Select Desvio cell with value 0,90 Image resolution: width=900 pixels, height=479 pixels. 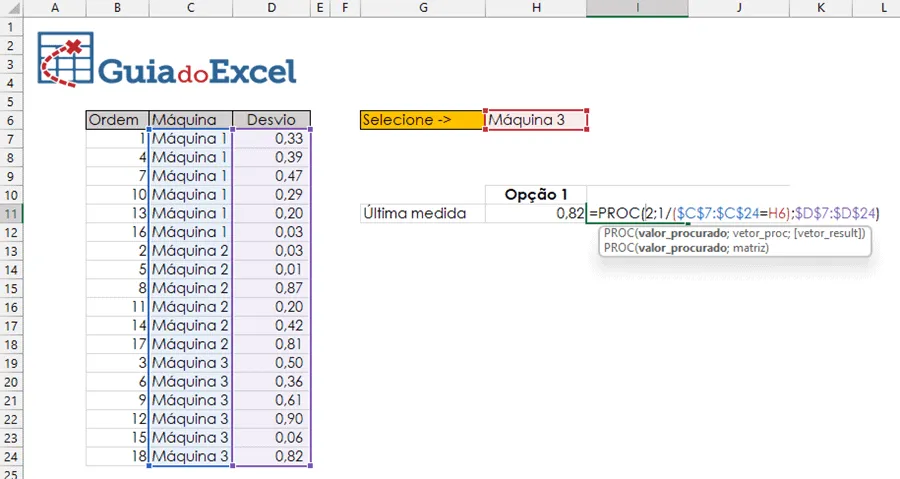[x=271, y=419]
